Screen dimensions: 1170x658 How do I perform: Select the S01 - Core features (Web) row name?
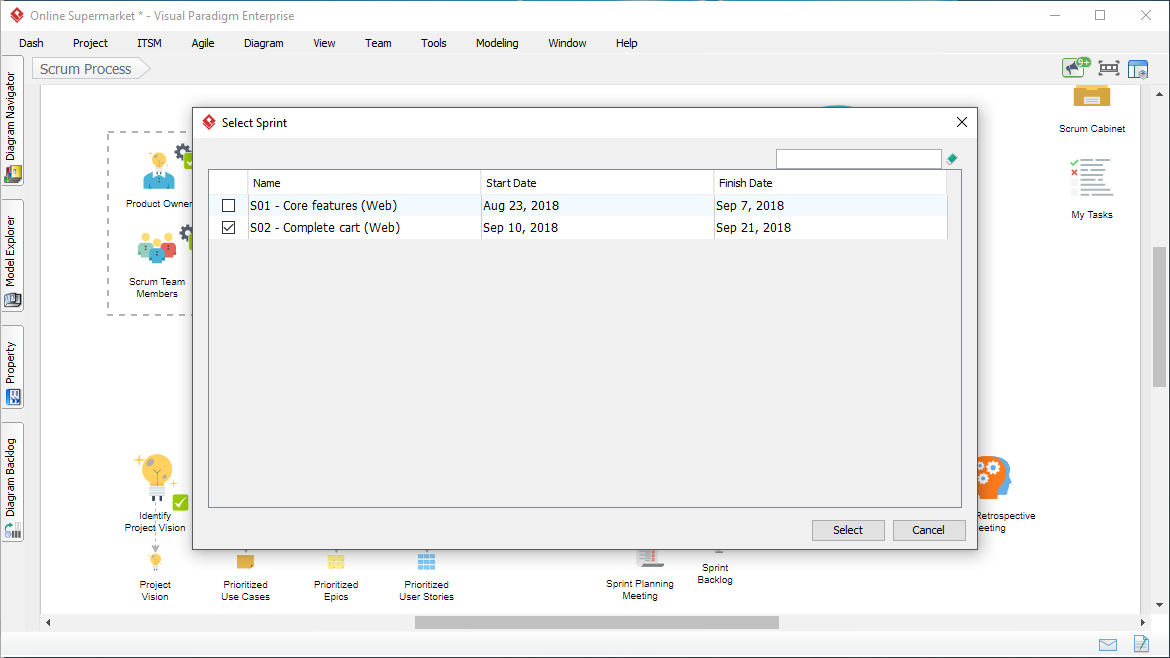point(323,206)
